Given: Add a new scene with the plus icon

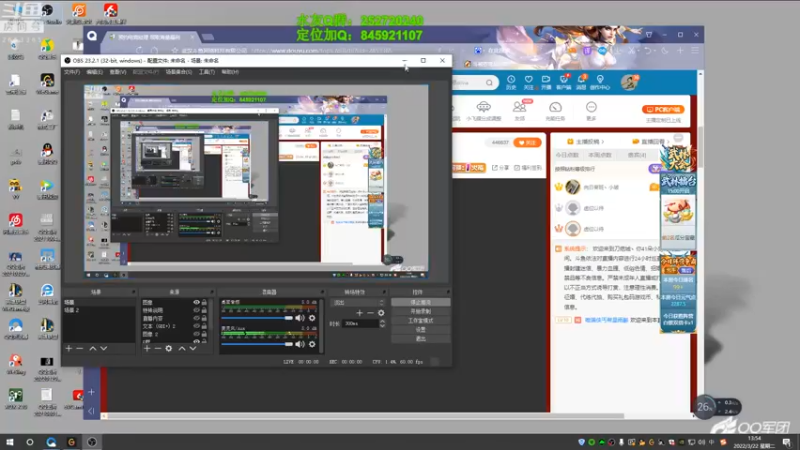Looking at the screenshot, I should coord(69,348).
